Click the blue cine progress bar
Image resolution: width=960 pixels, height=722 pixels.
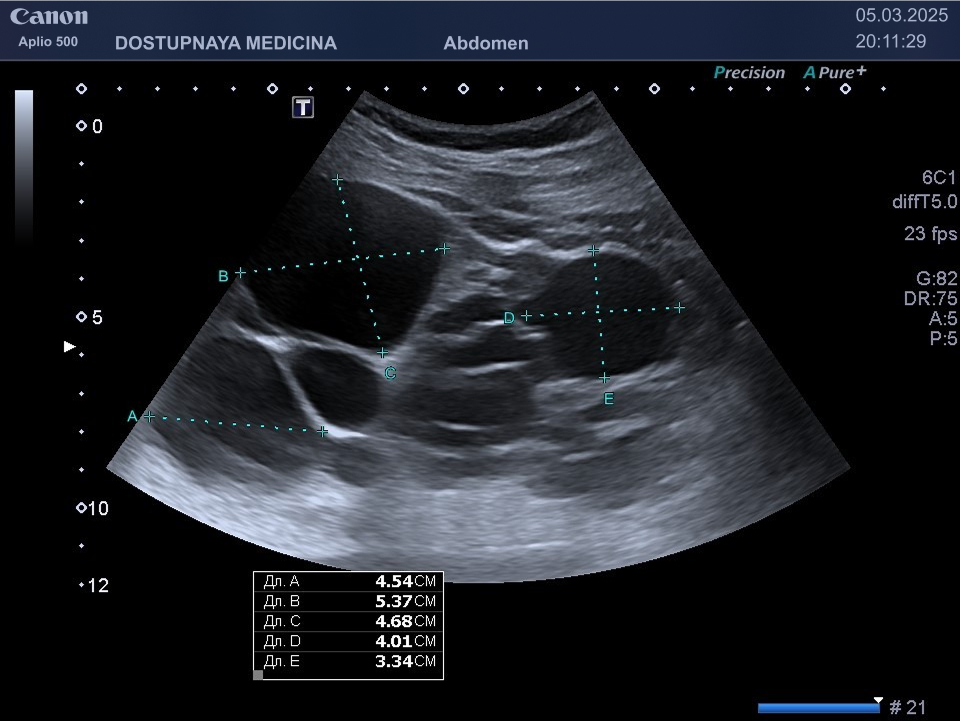818,708
